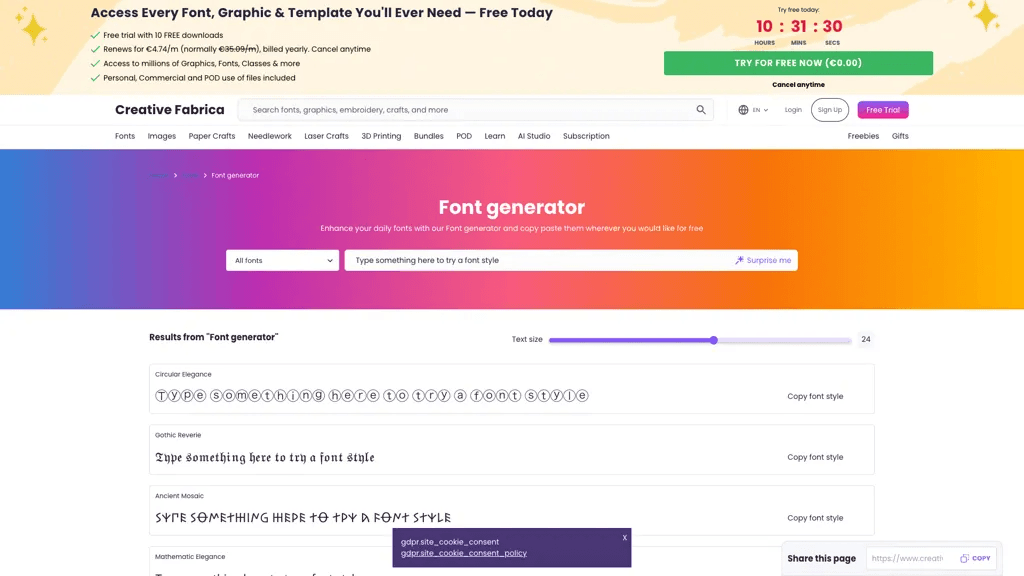Click the Surprise me magic wand icon
The width and height of the screenshot is (1024, 576).
(x=739, y=260)
